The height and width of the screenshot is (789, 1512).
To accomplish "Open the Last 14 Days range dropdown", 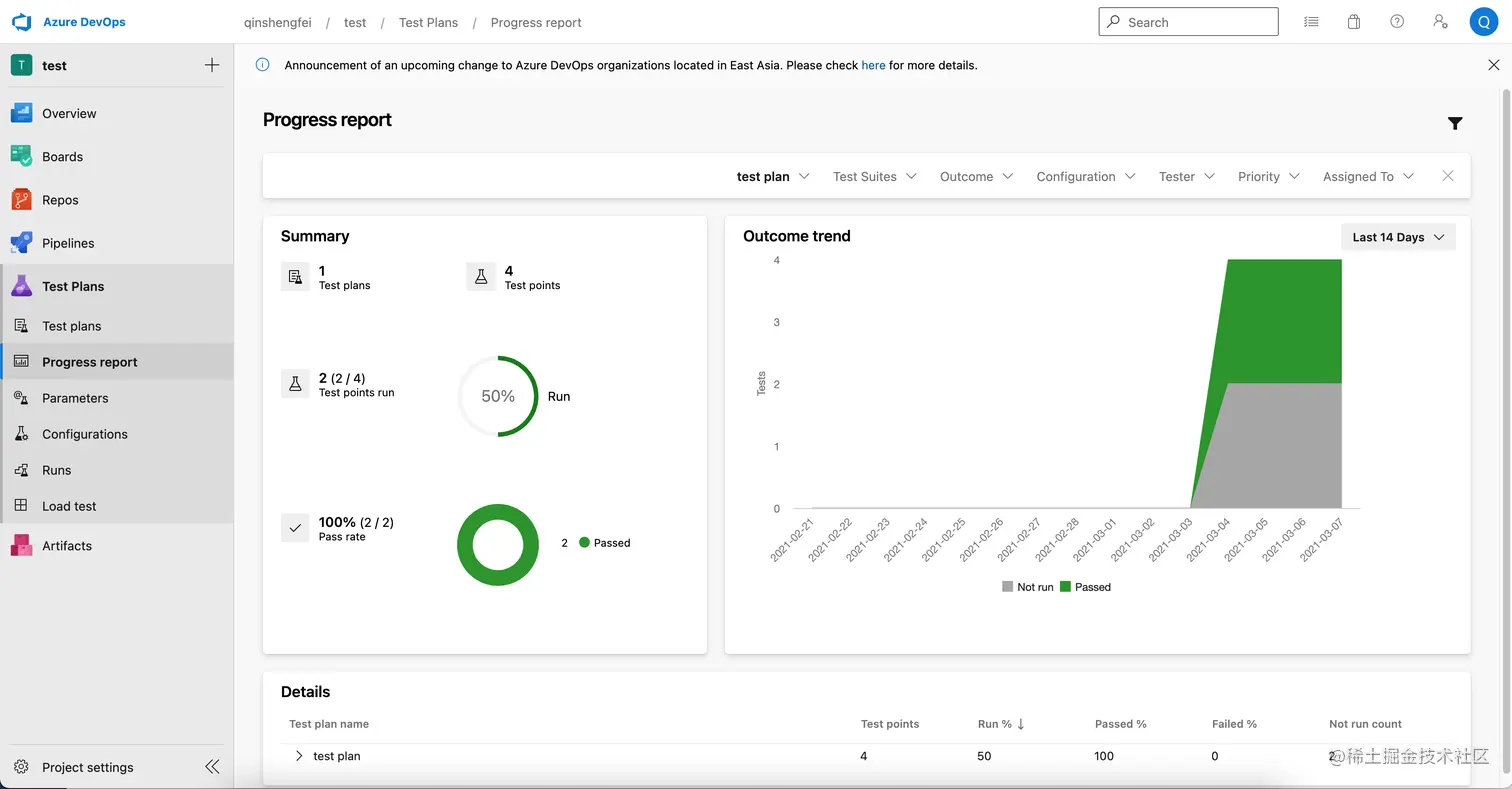I will click(1398, 237).
